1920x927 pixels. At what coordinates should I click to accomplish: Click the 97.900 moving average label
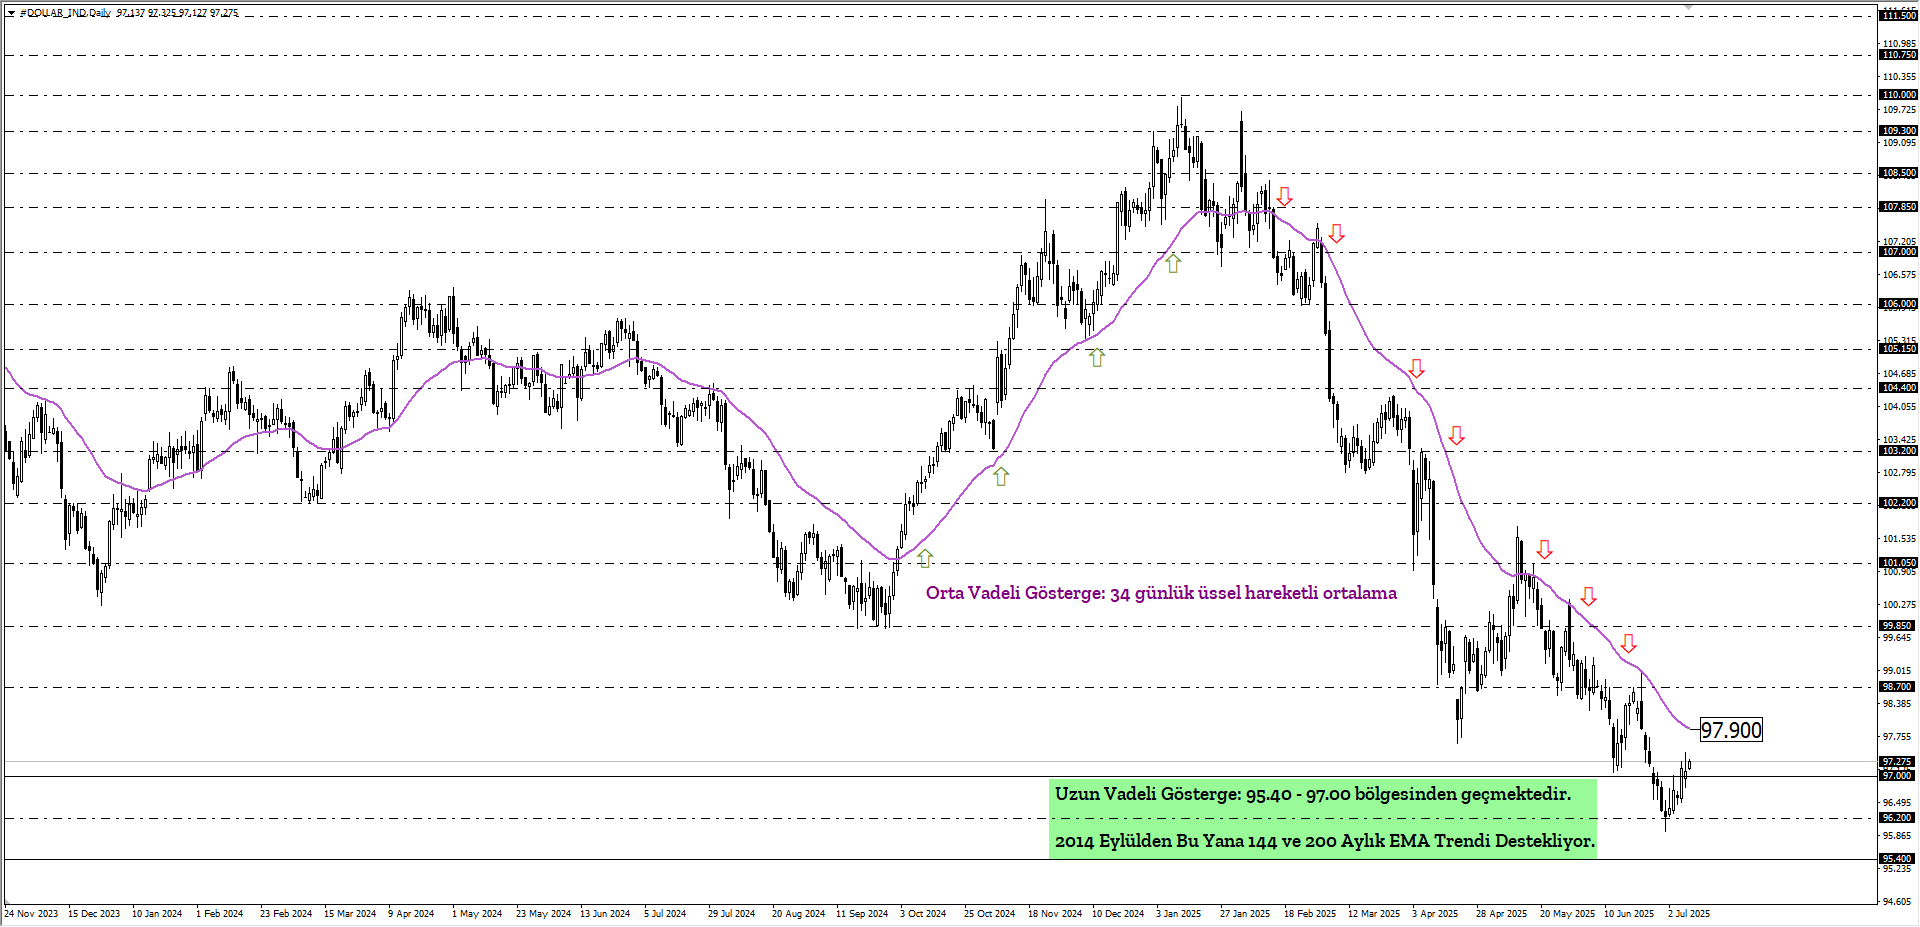[x=1731, y=730]
